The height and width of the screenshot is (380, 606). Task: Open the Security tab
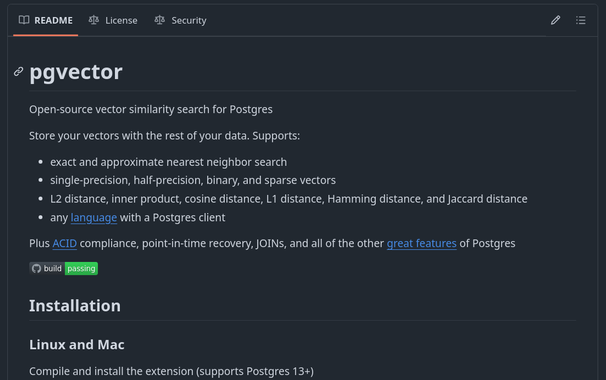pos(180,20)
